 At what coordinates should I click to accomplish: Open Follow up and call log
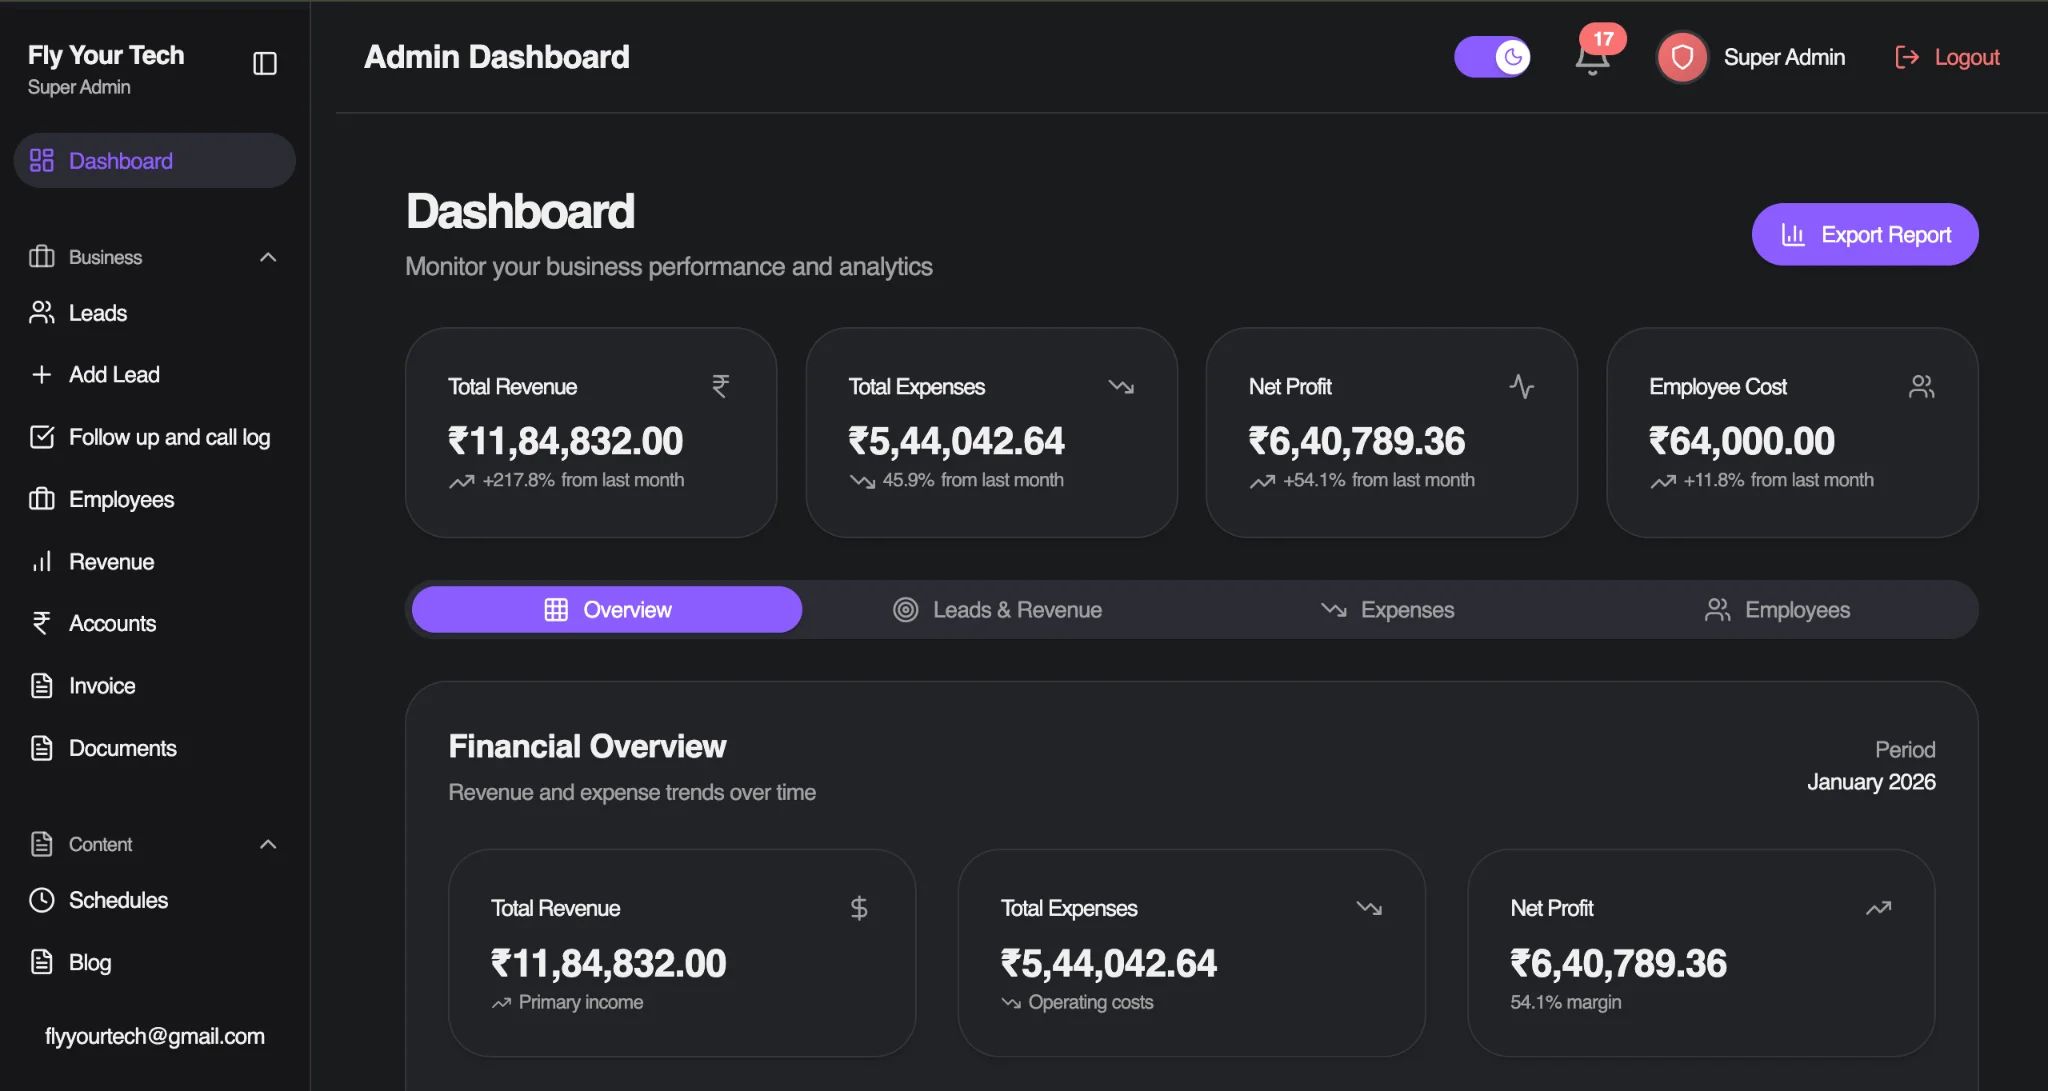[41, 437]
